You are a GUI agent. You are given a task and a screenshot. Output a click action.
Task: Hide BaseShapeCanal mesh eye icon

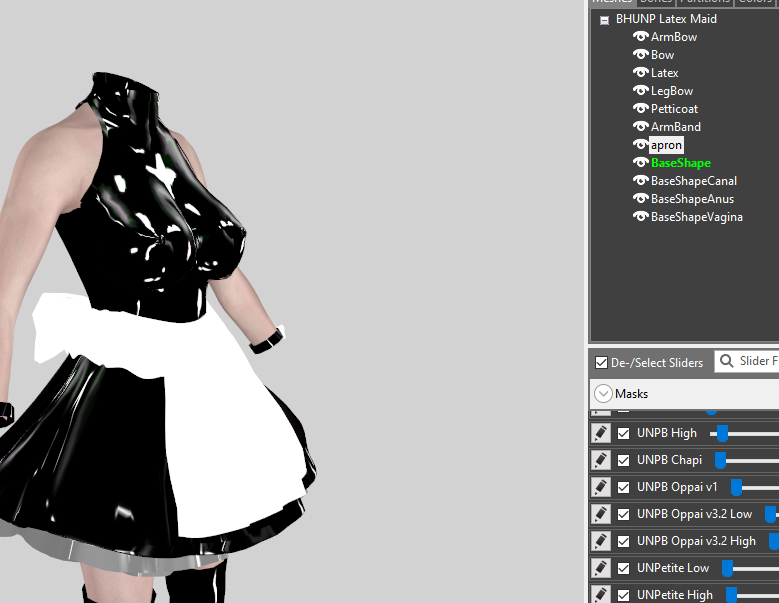pyautogui.click(x=640, y=180)
